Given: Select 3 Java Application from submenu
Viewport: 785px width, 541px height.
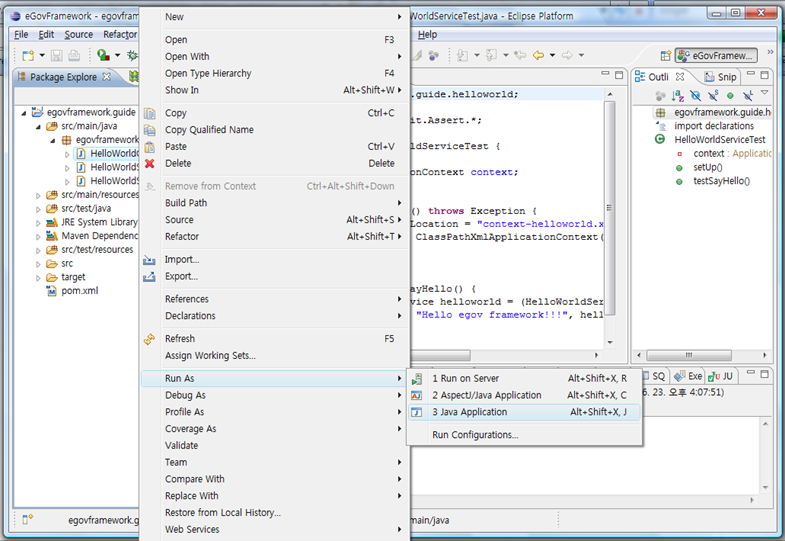Looking at the screenshot, I should [x=469, y=412].
